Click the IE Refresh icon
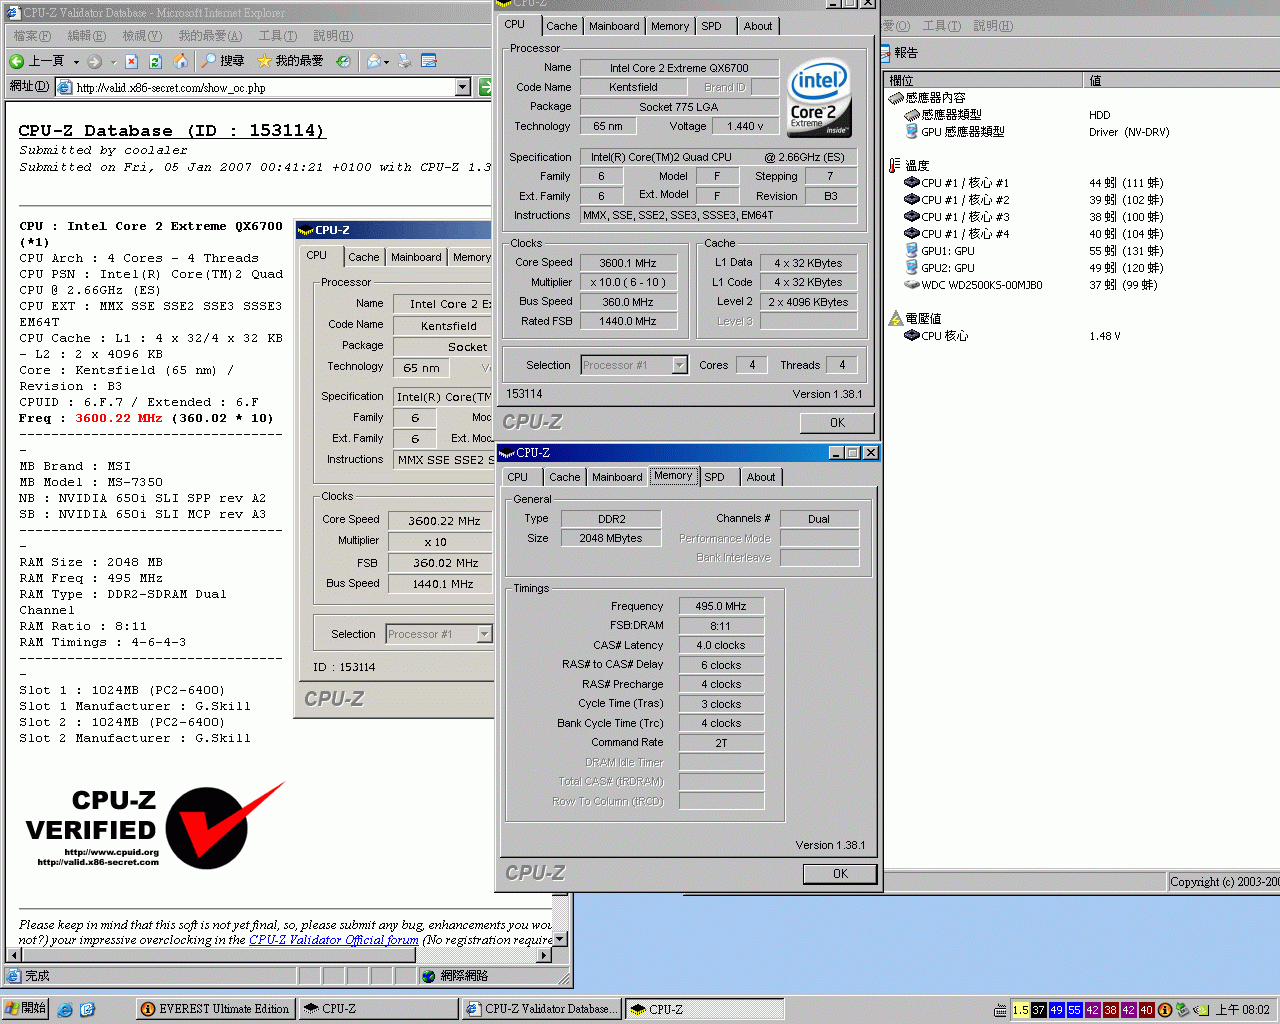 pos(155,61)
